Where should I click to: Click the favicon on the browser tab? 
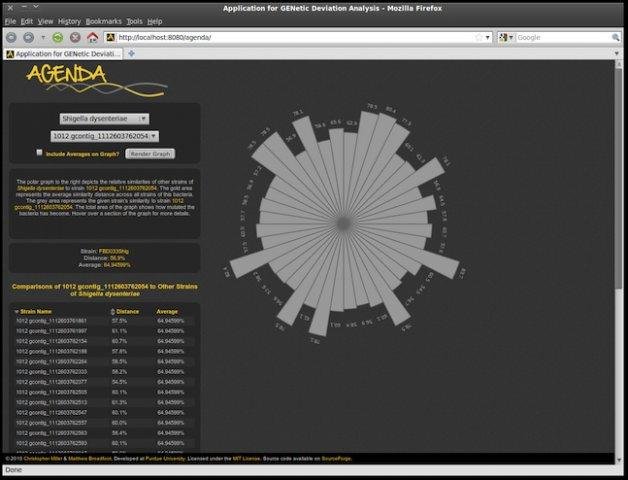tap(10, 54)
